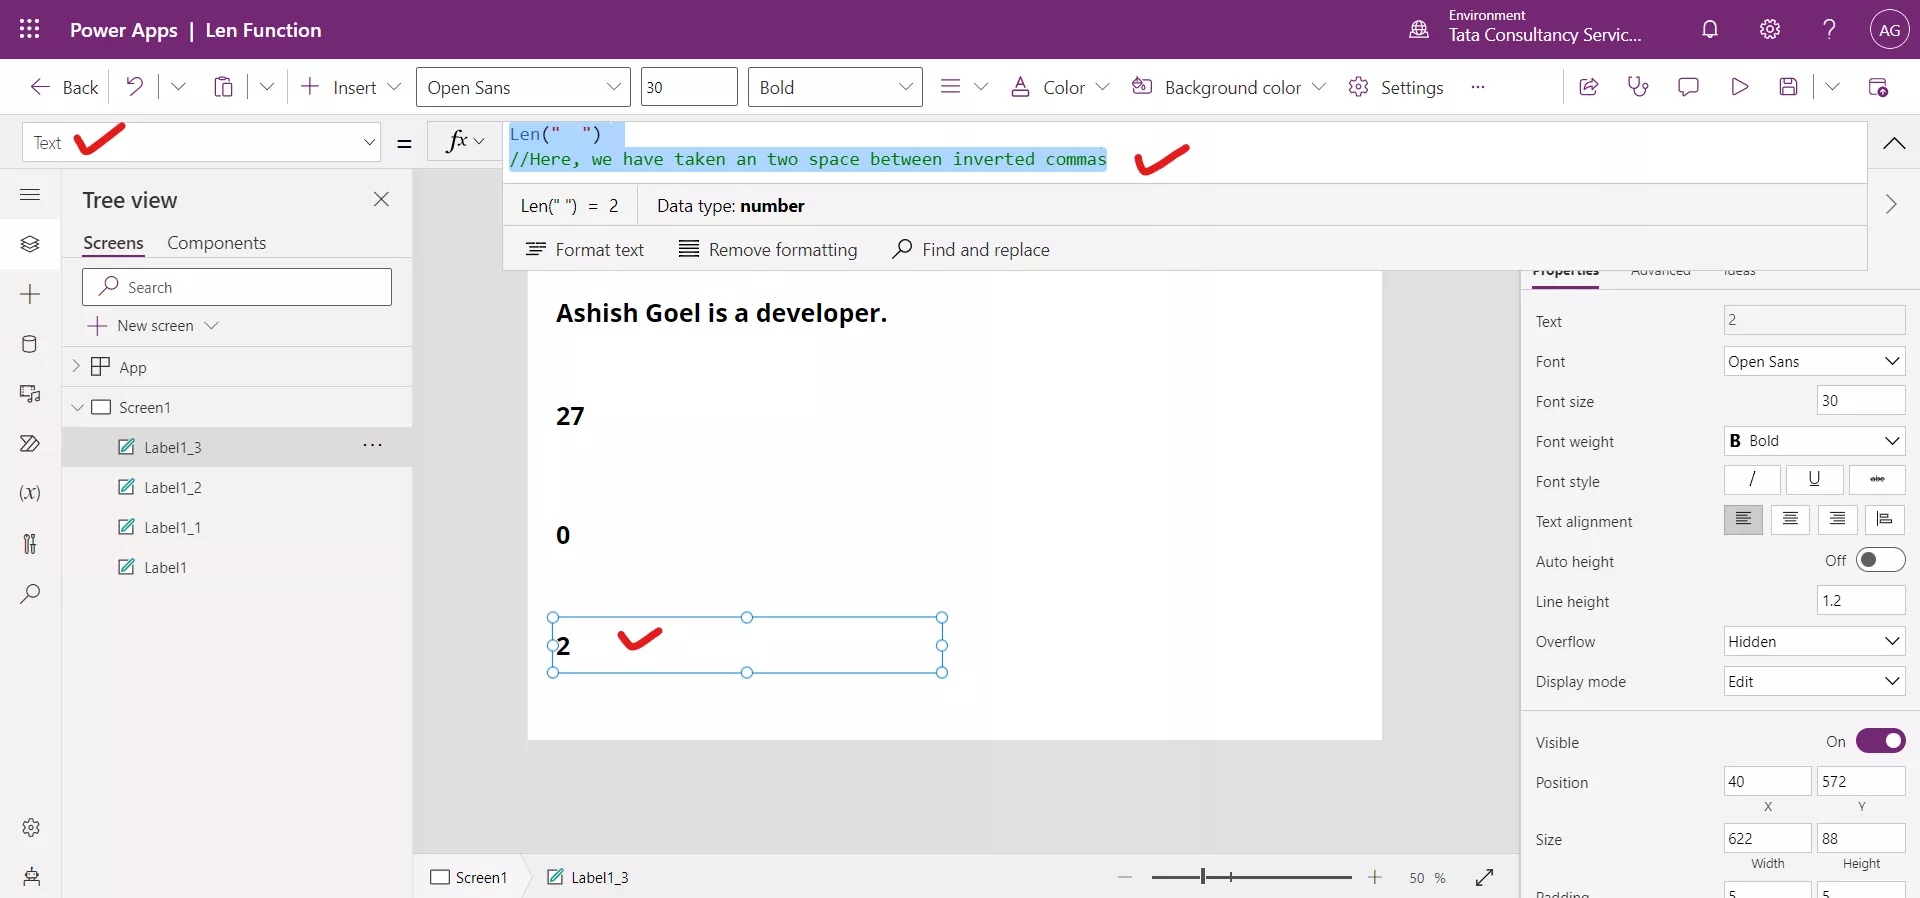Screen dimensions: 1920x898
Task: Open the notifications bell
Action: point(1710,29)
